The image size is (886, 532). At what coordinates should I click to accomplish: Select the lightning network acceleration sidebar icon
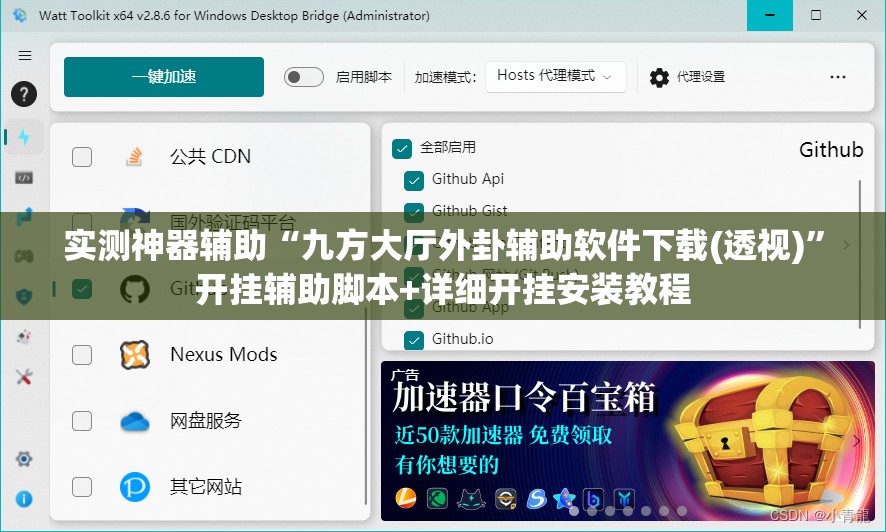coord(24,136)
